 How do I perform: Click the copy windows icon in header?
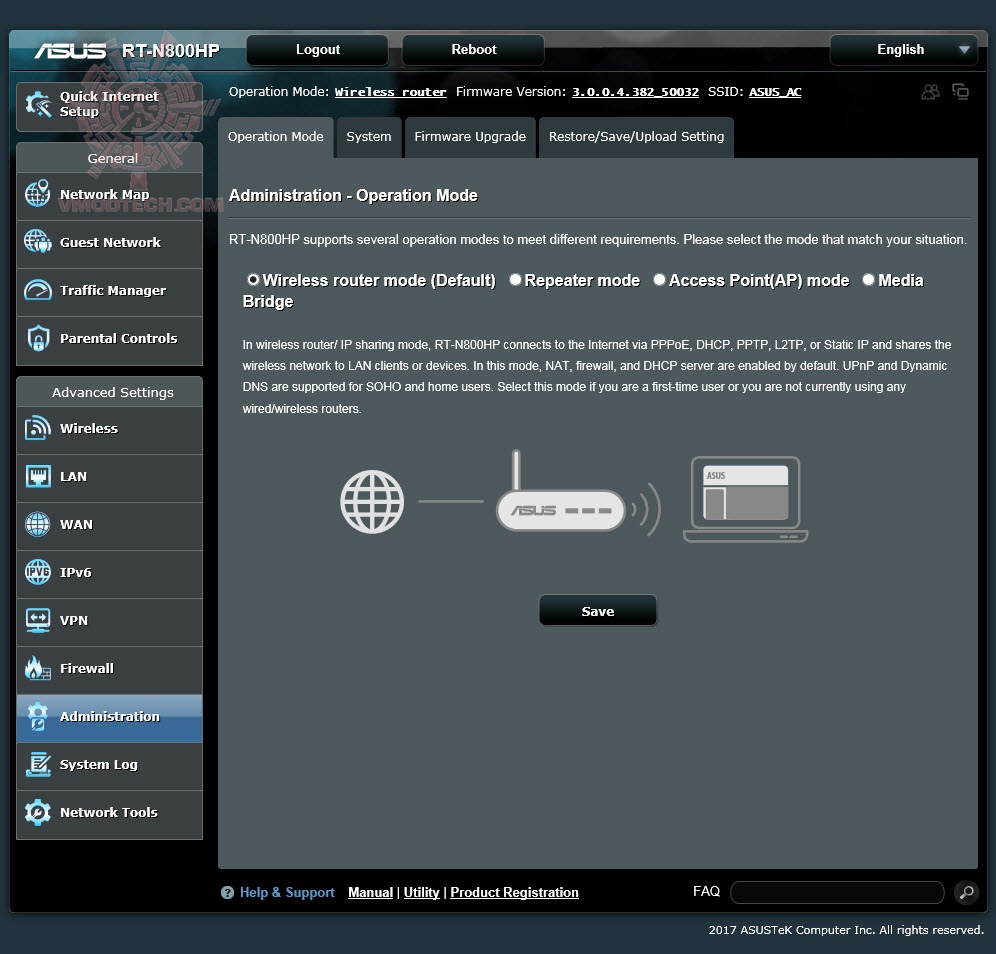[x=960, y=91]
